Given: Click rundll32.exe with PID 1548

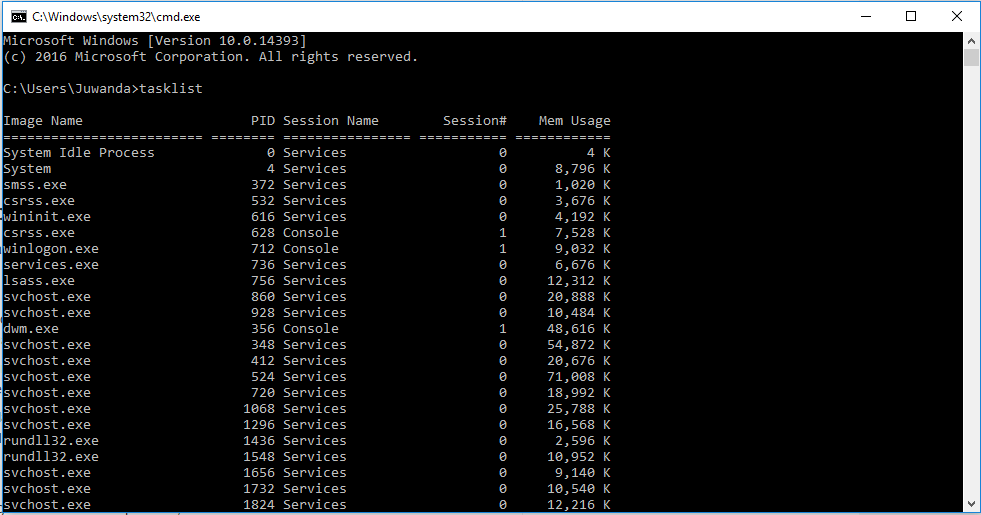Looking at the screenshot, I should point(51,457).
